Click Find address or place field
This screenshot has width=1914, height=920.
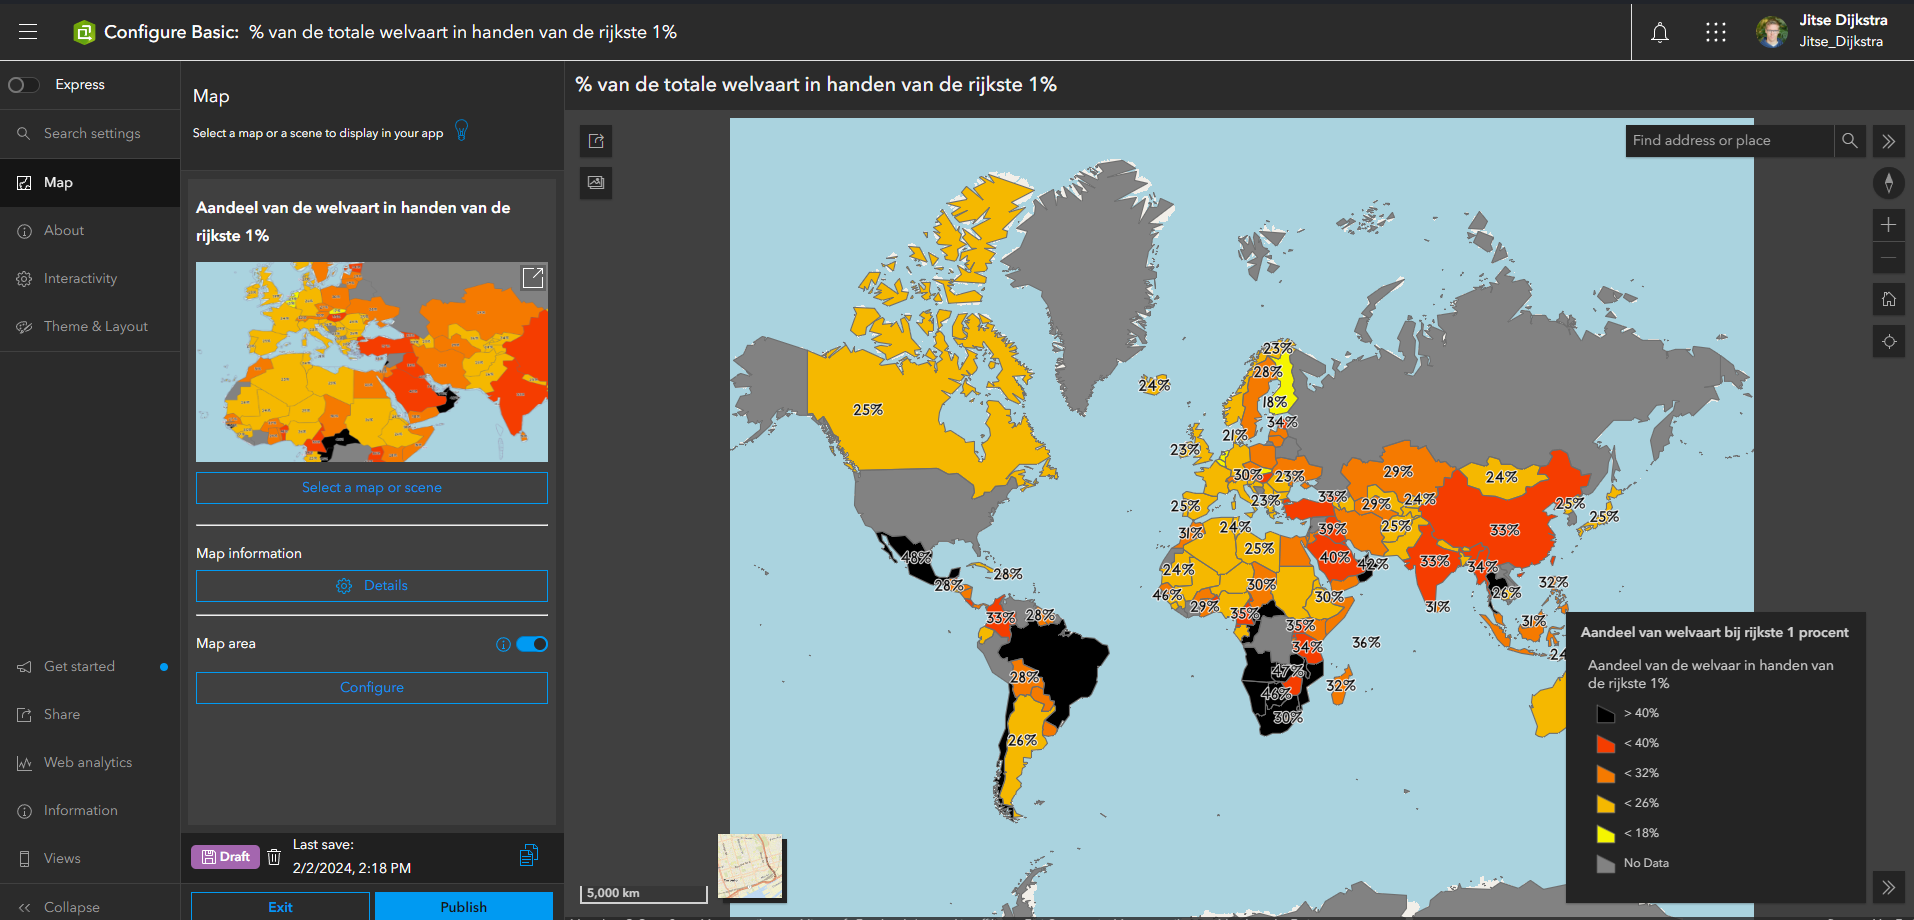(1730, 141)
